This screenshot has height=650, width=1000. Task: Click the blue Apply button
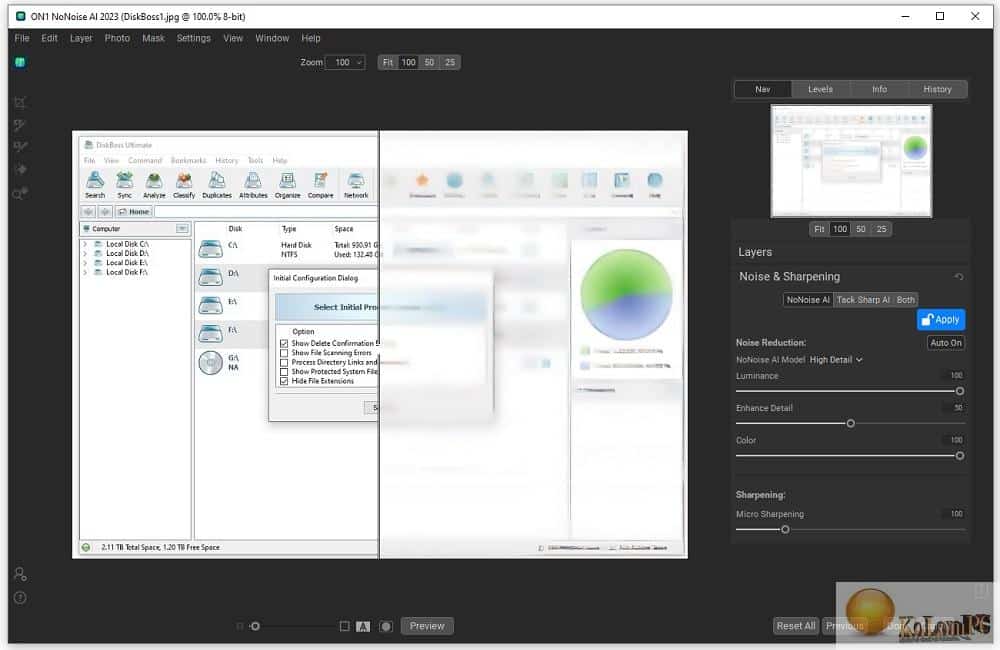tap(941, 320)
